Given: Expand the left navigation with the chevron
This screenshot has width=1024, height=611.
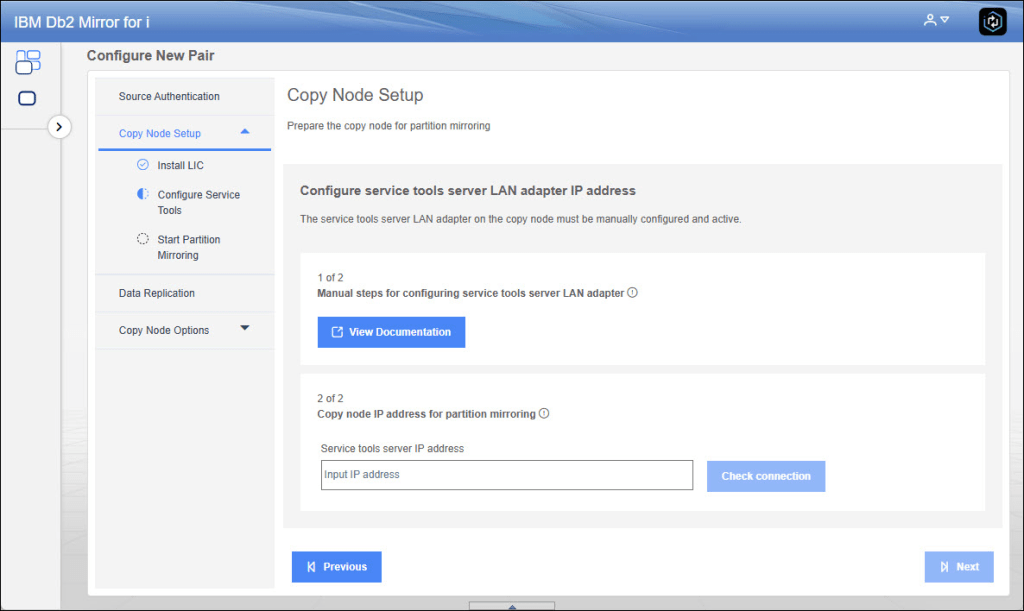Looking at the screenshot, I should [59, 127].
